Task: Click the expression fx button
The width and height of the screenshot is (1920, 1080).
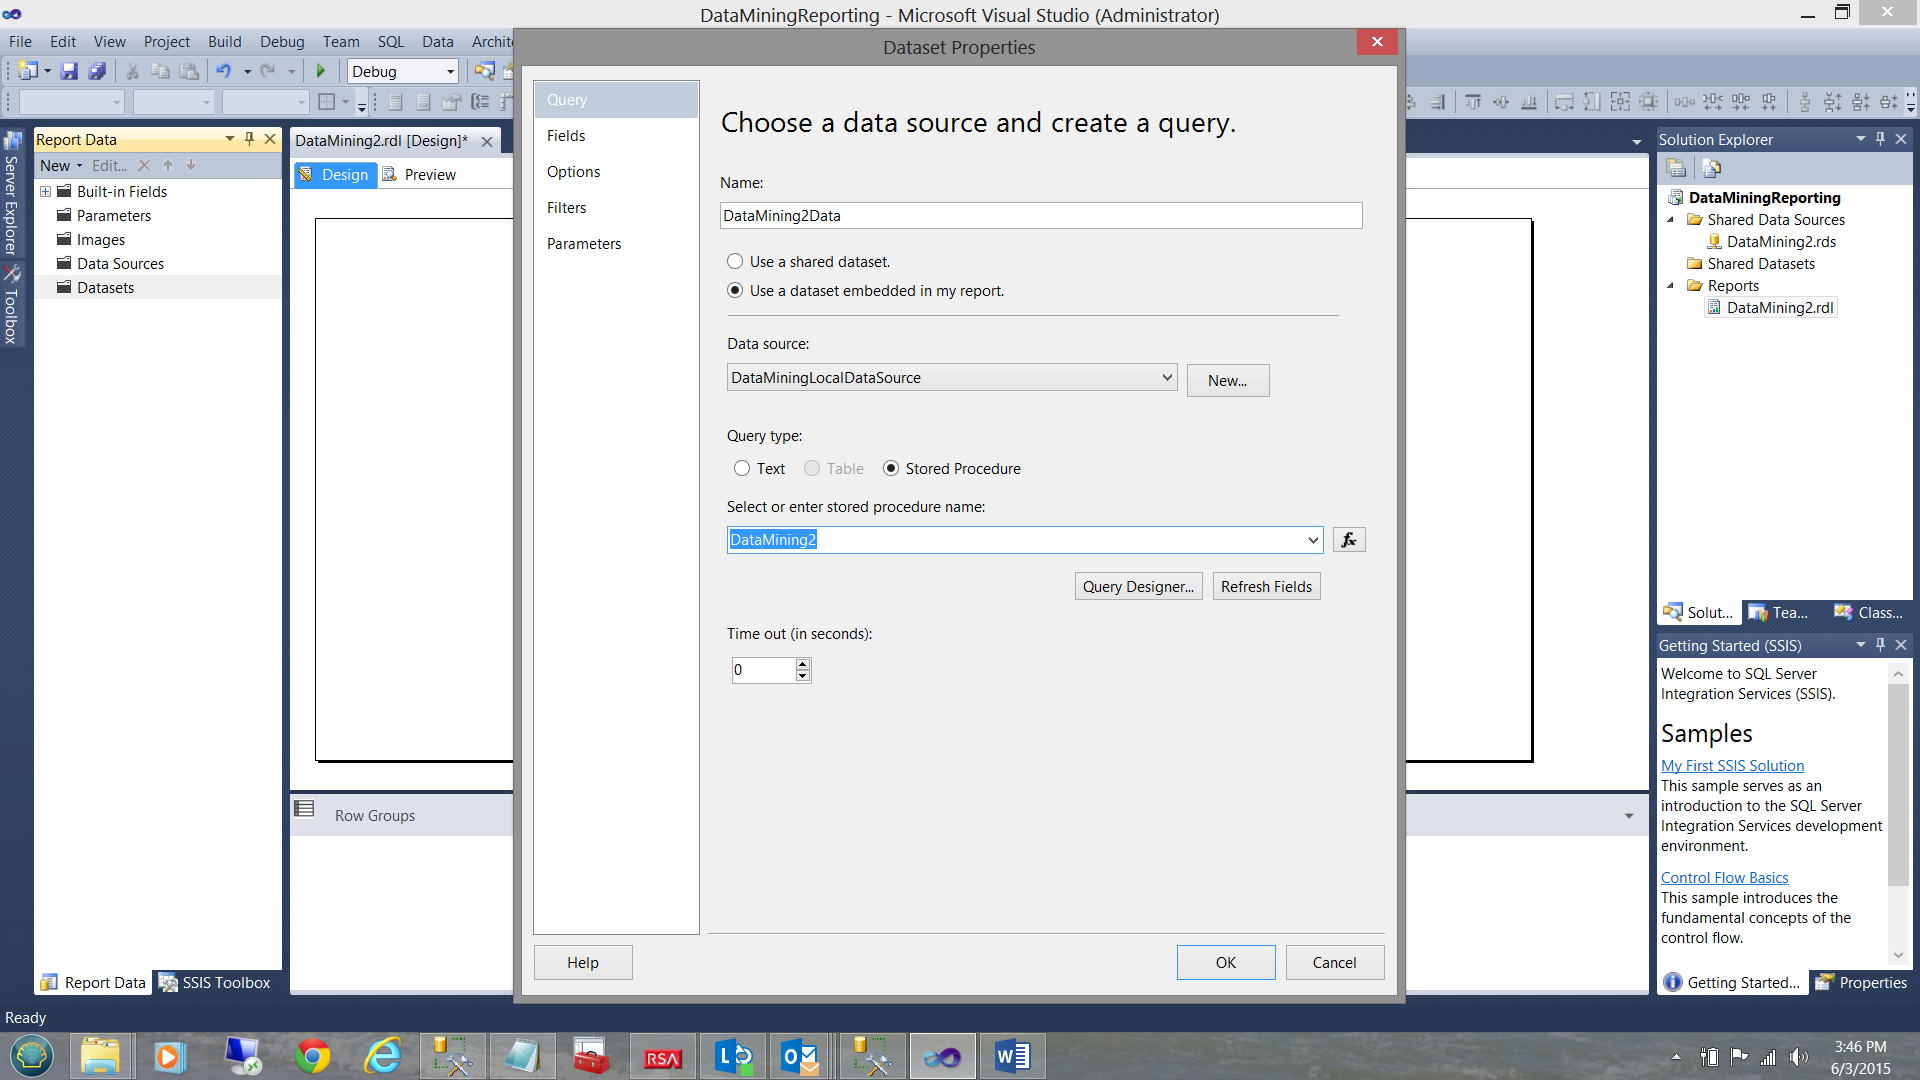Action: (1348, 540)
